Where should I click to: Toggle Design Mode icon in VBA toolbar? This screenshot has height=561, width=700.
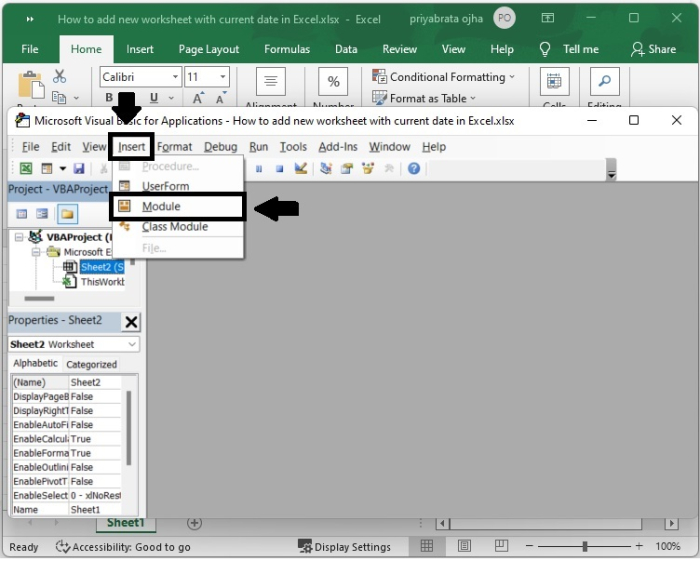300,168
